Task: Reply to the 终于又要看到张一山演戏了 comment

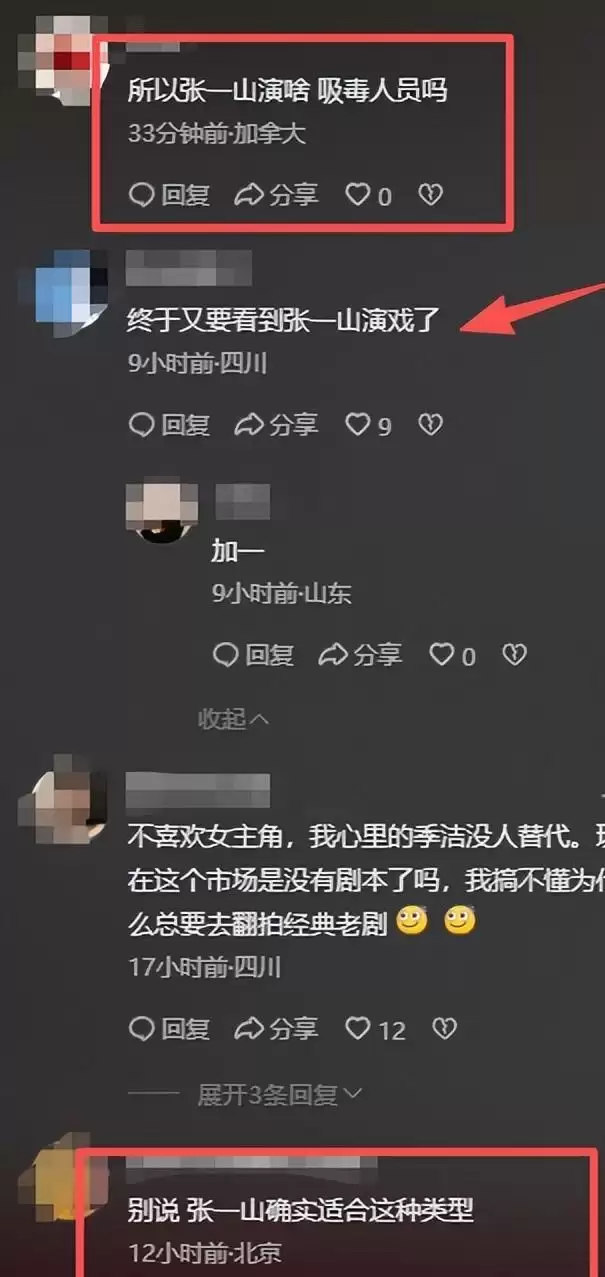Action: [170, 425]
